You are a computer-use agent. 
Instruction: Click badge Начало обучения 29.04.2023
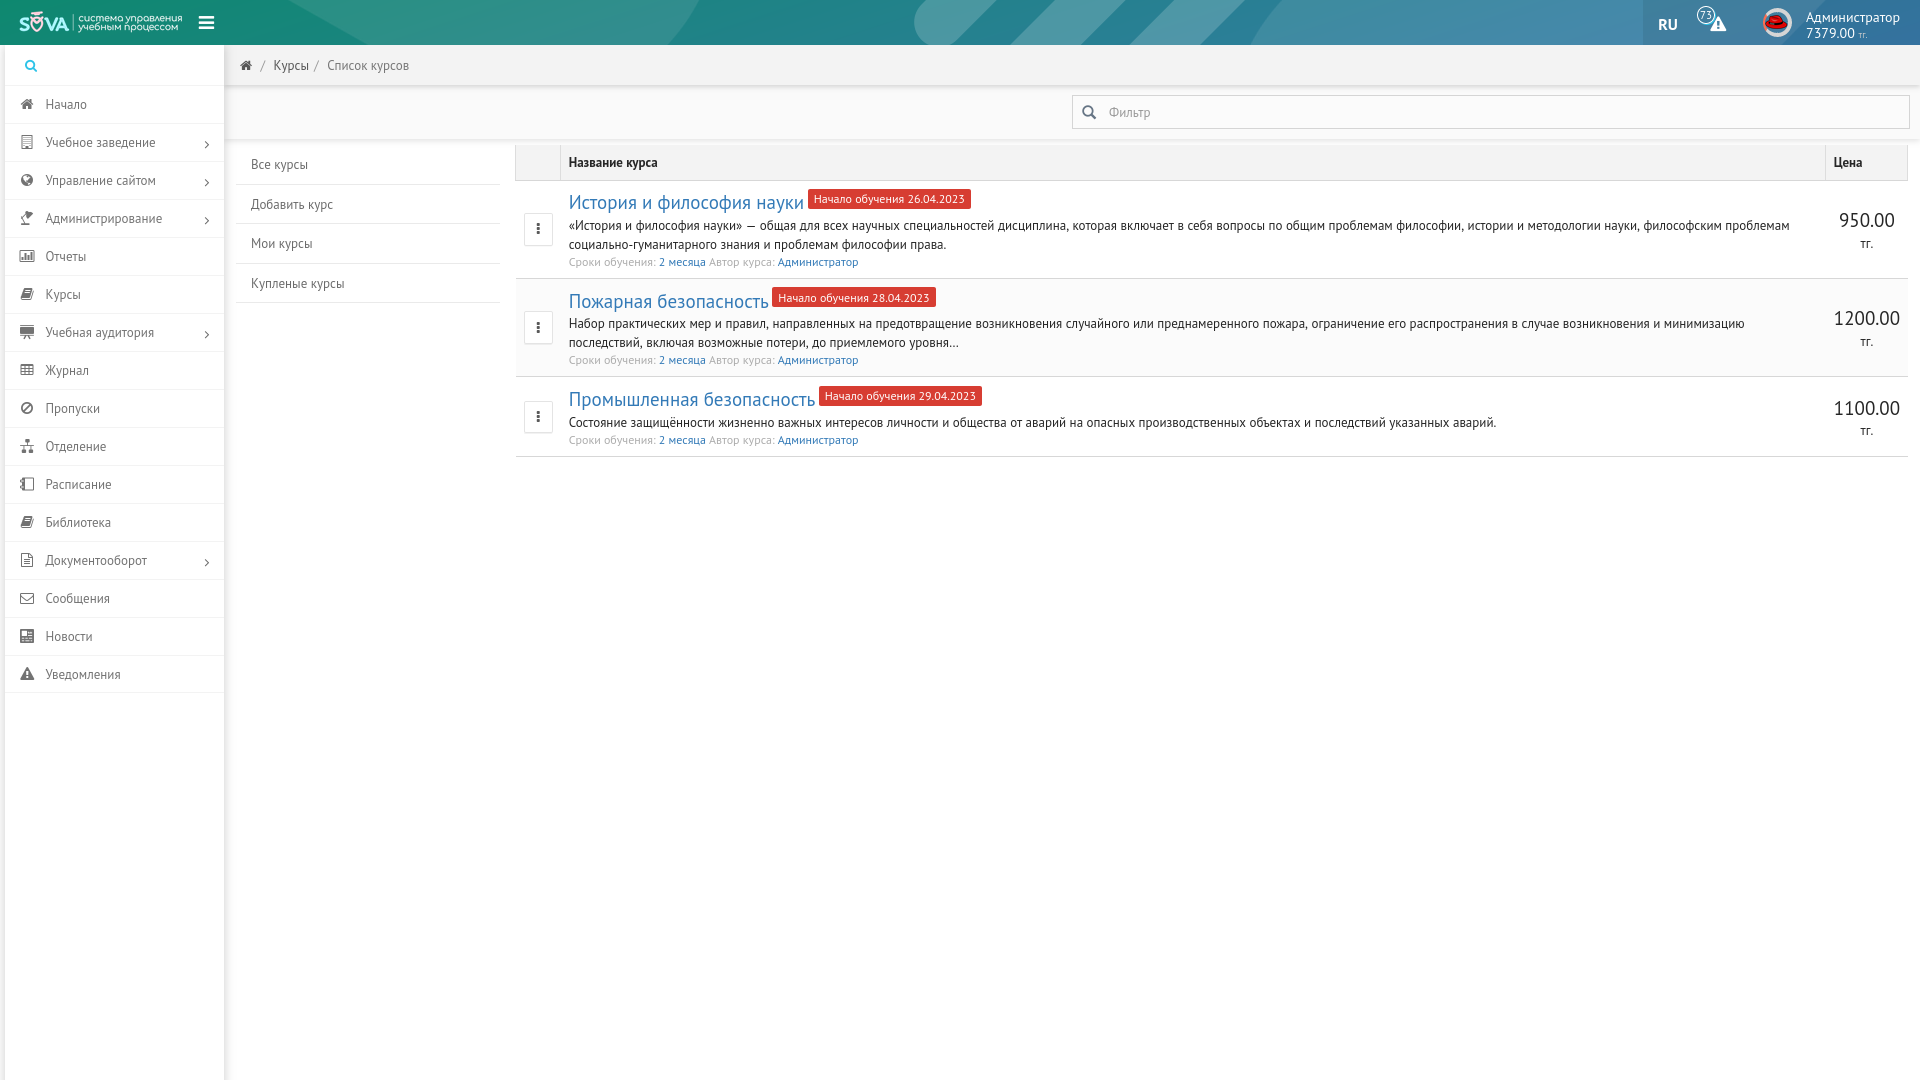coord(900,396)
